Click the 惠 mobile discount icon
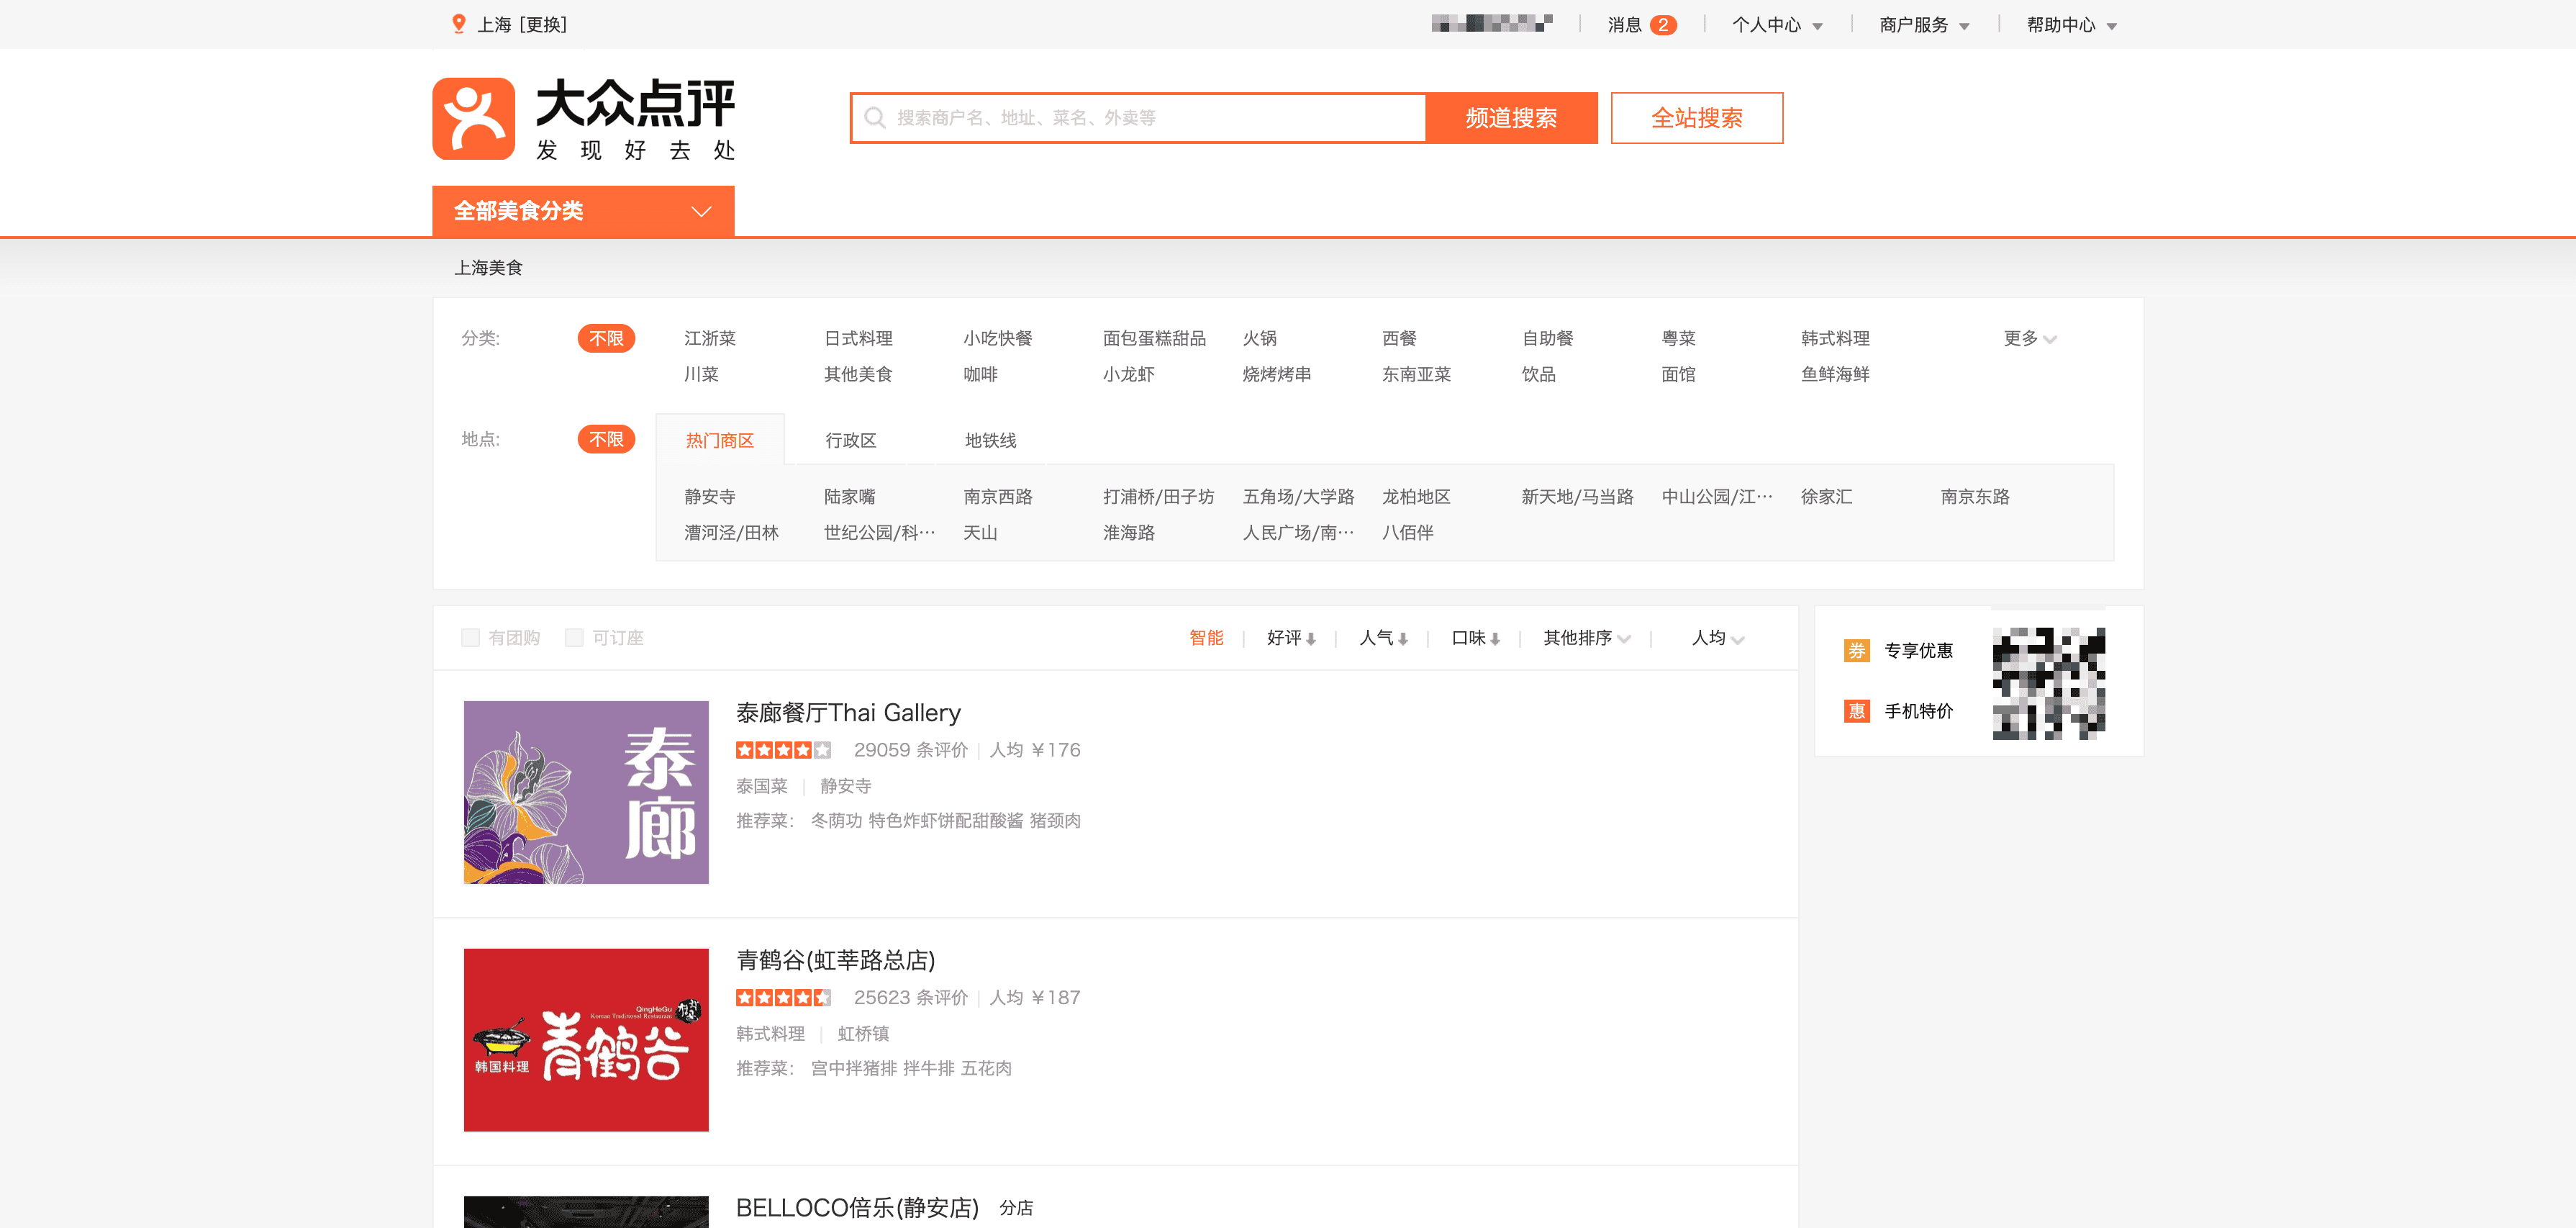 tap(1856, 711)
